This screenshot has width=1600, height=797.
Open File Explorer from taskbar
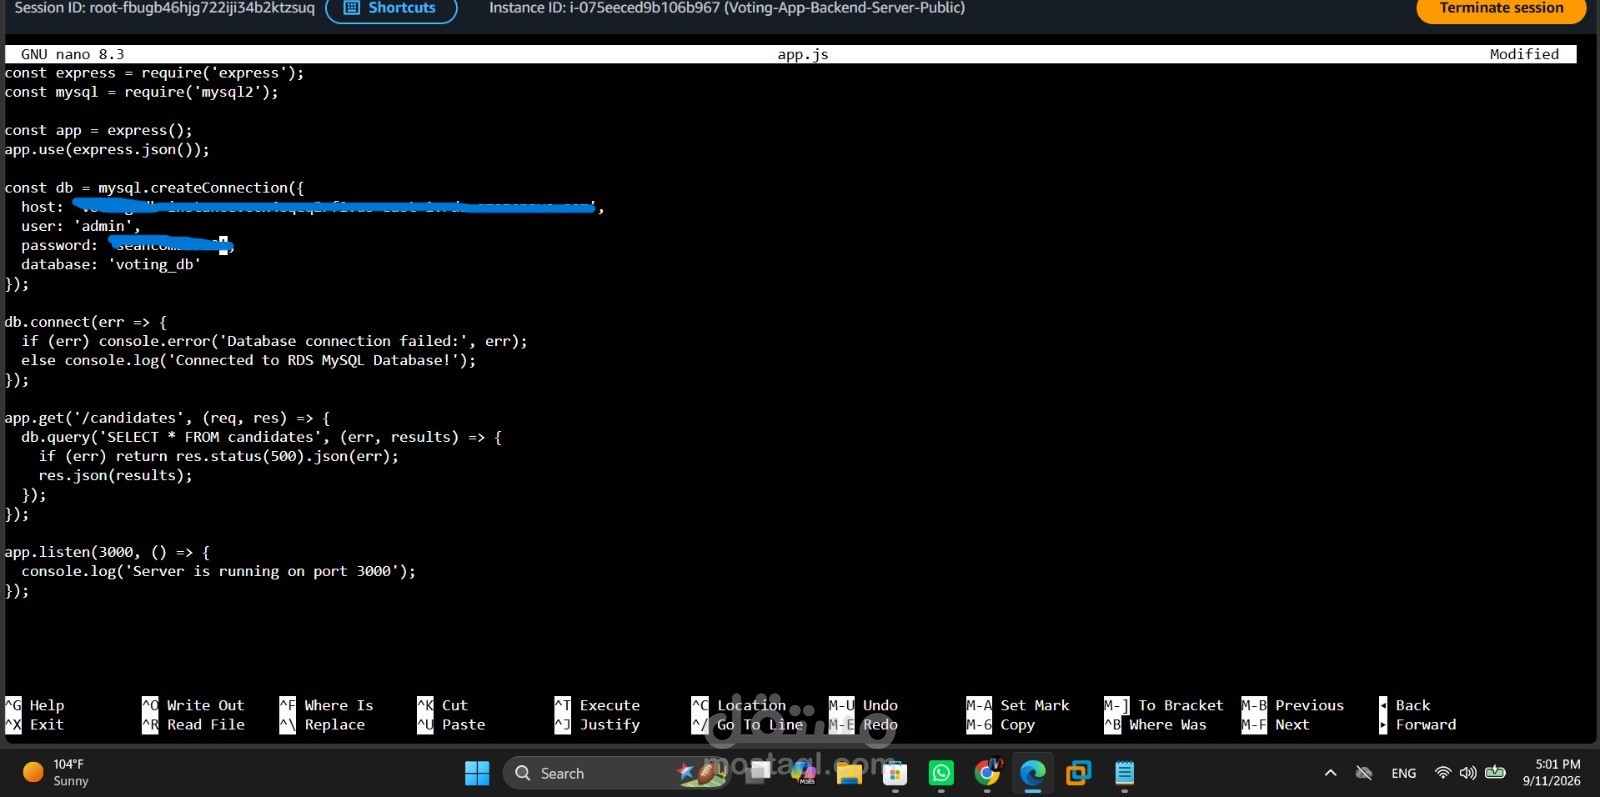(849, 773)
